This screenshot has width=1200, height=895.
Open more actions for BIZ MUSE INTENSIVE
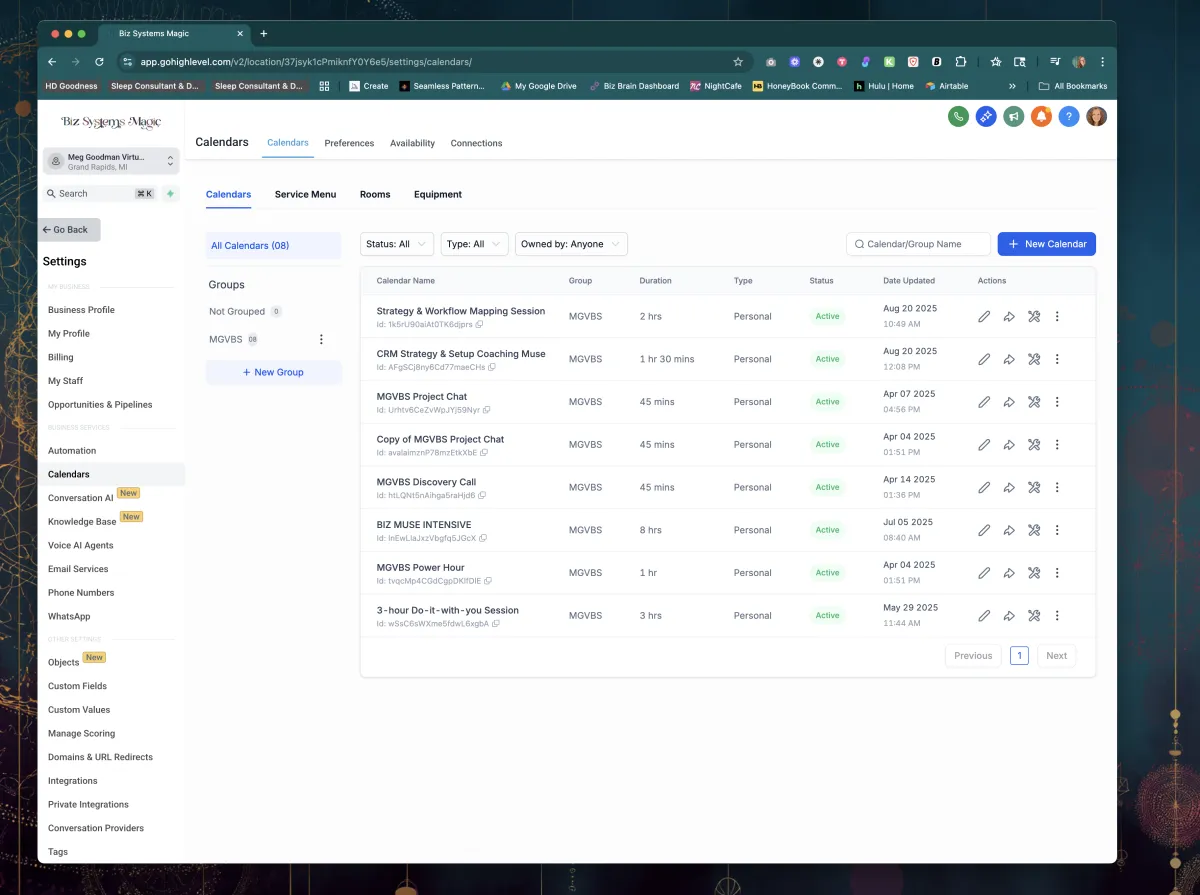(1057, 530)
